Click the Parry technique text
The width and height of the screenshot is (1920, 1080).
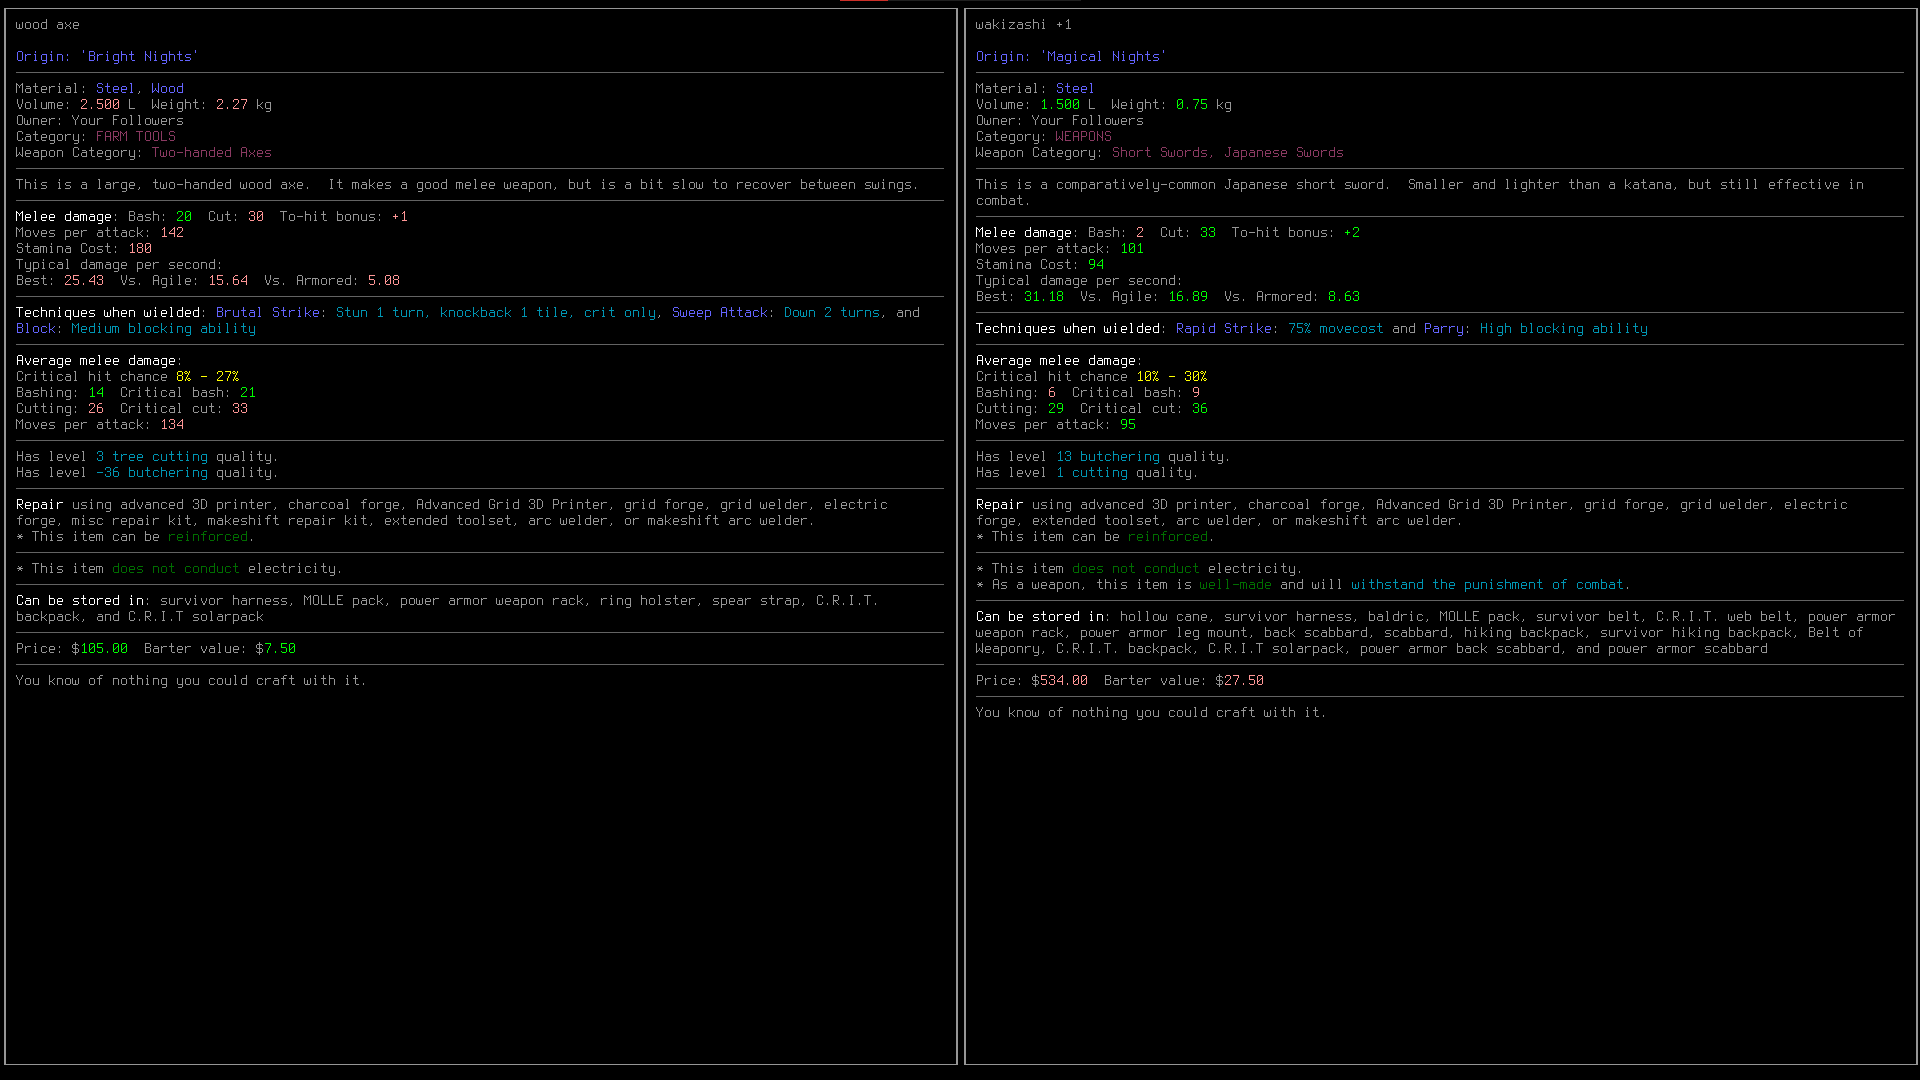[x=1443, y=329]
